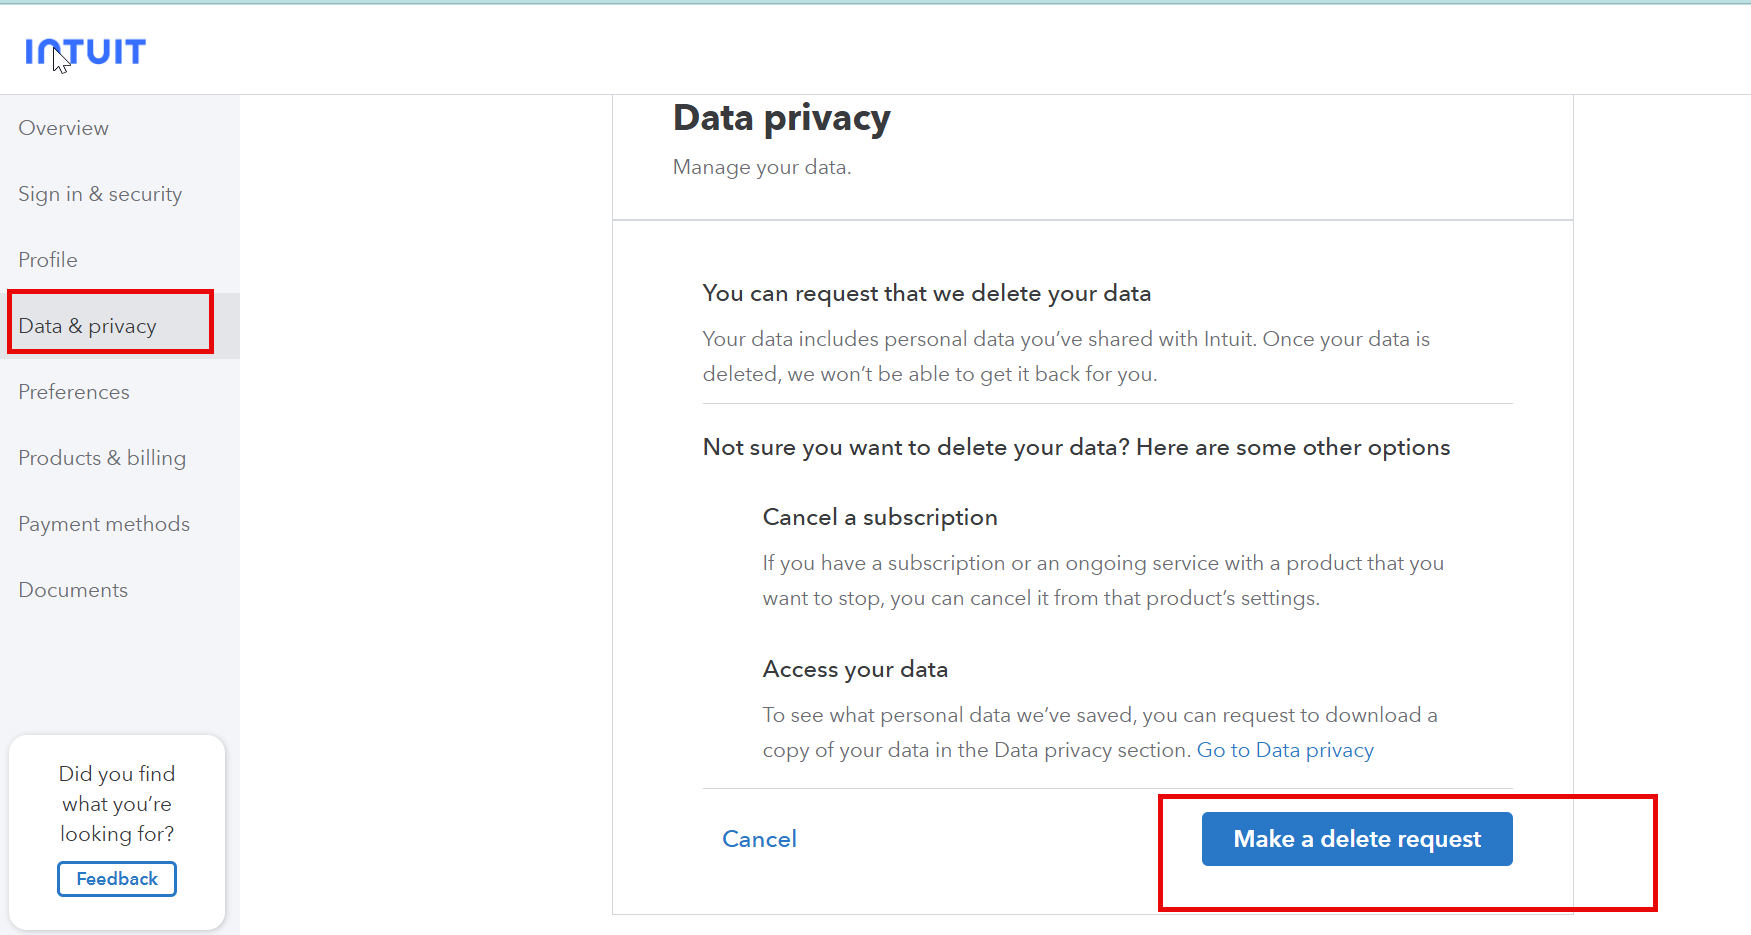Click the Data privacy page heading
This screenshot has height=935, width=1751.
pyautogui.click(x=781, y=118)
